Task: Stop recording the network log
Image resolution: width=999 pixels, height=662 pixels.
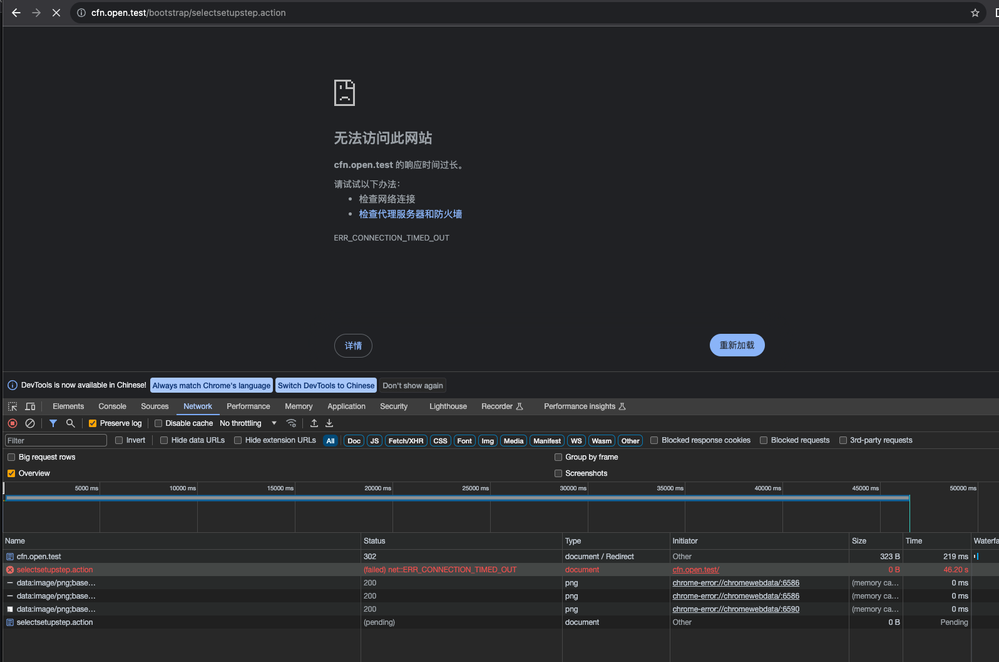Action: 12,423
